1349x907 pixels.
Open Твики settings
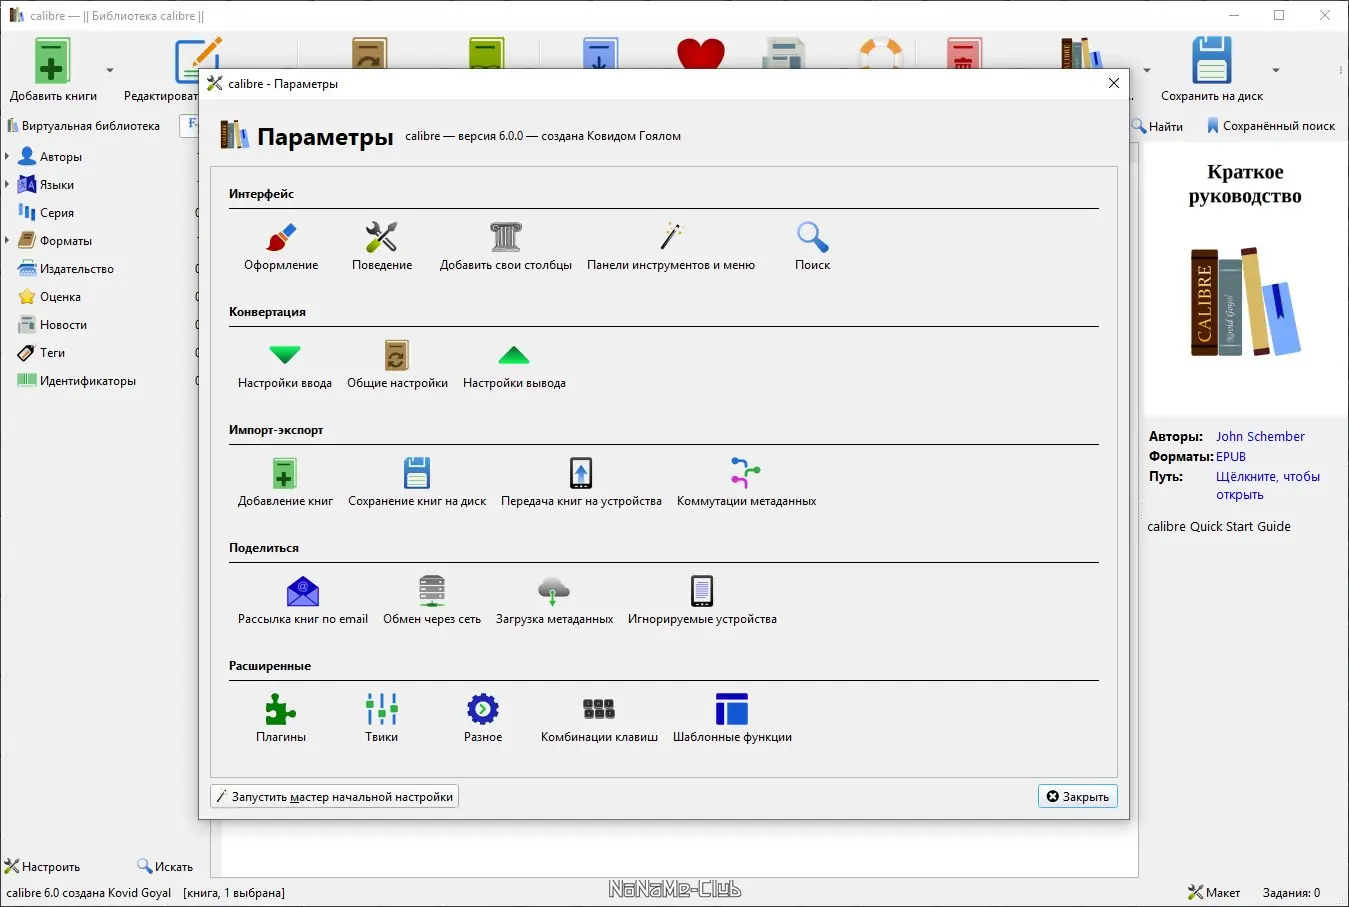(x=381, y=719)
